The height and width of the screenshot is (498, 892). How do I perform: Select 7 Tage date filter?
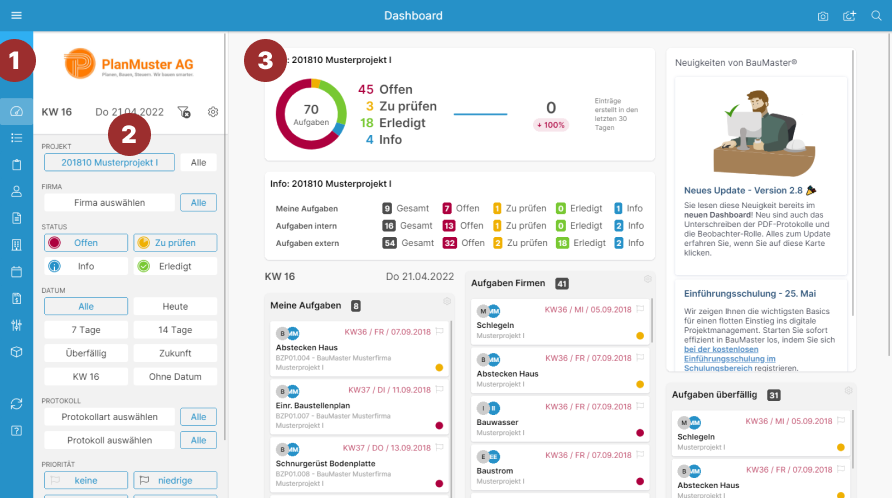(x=86, y=330)
